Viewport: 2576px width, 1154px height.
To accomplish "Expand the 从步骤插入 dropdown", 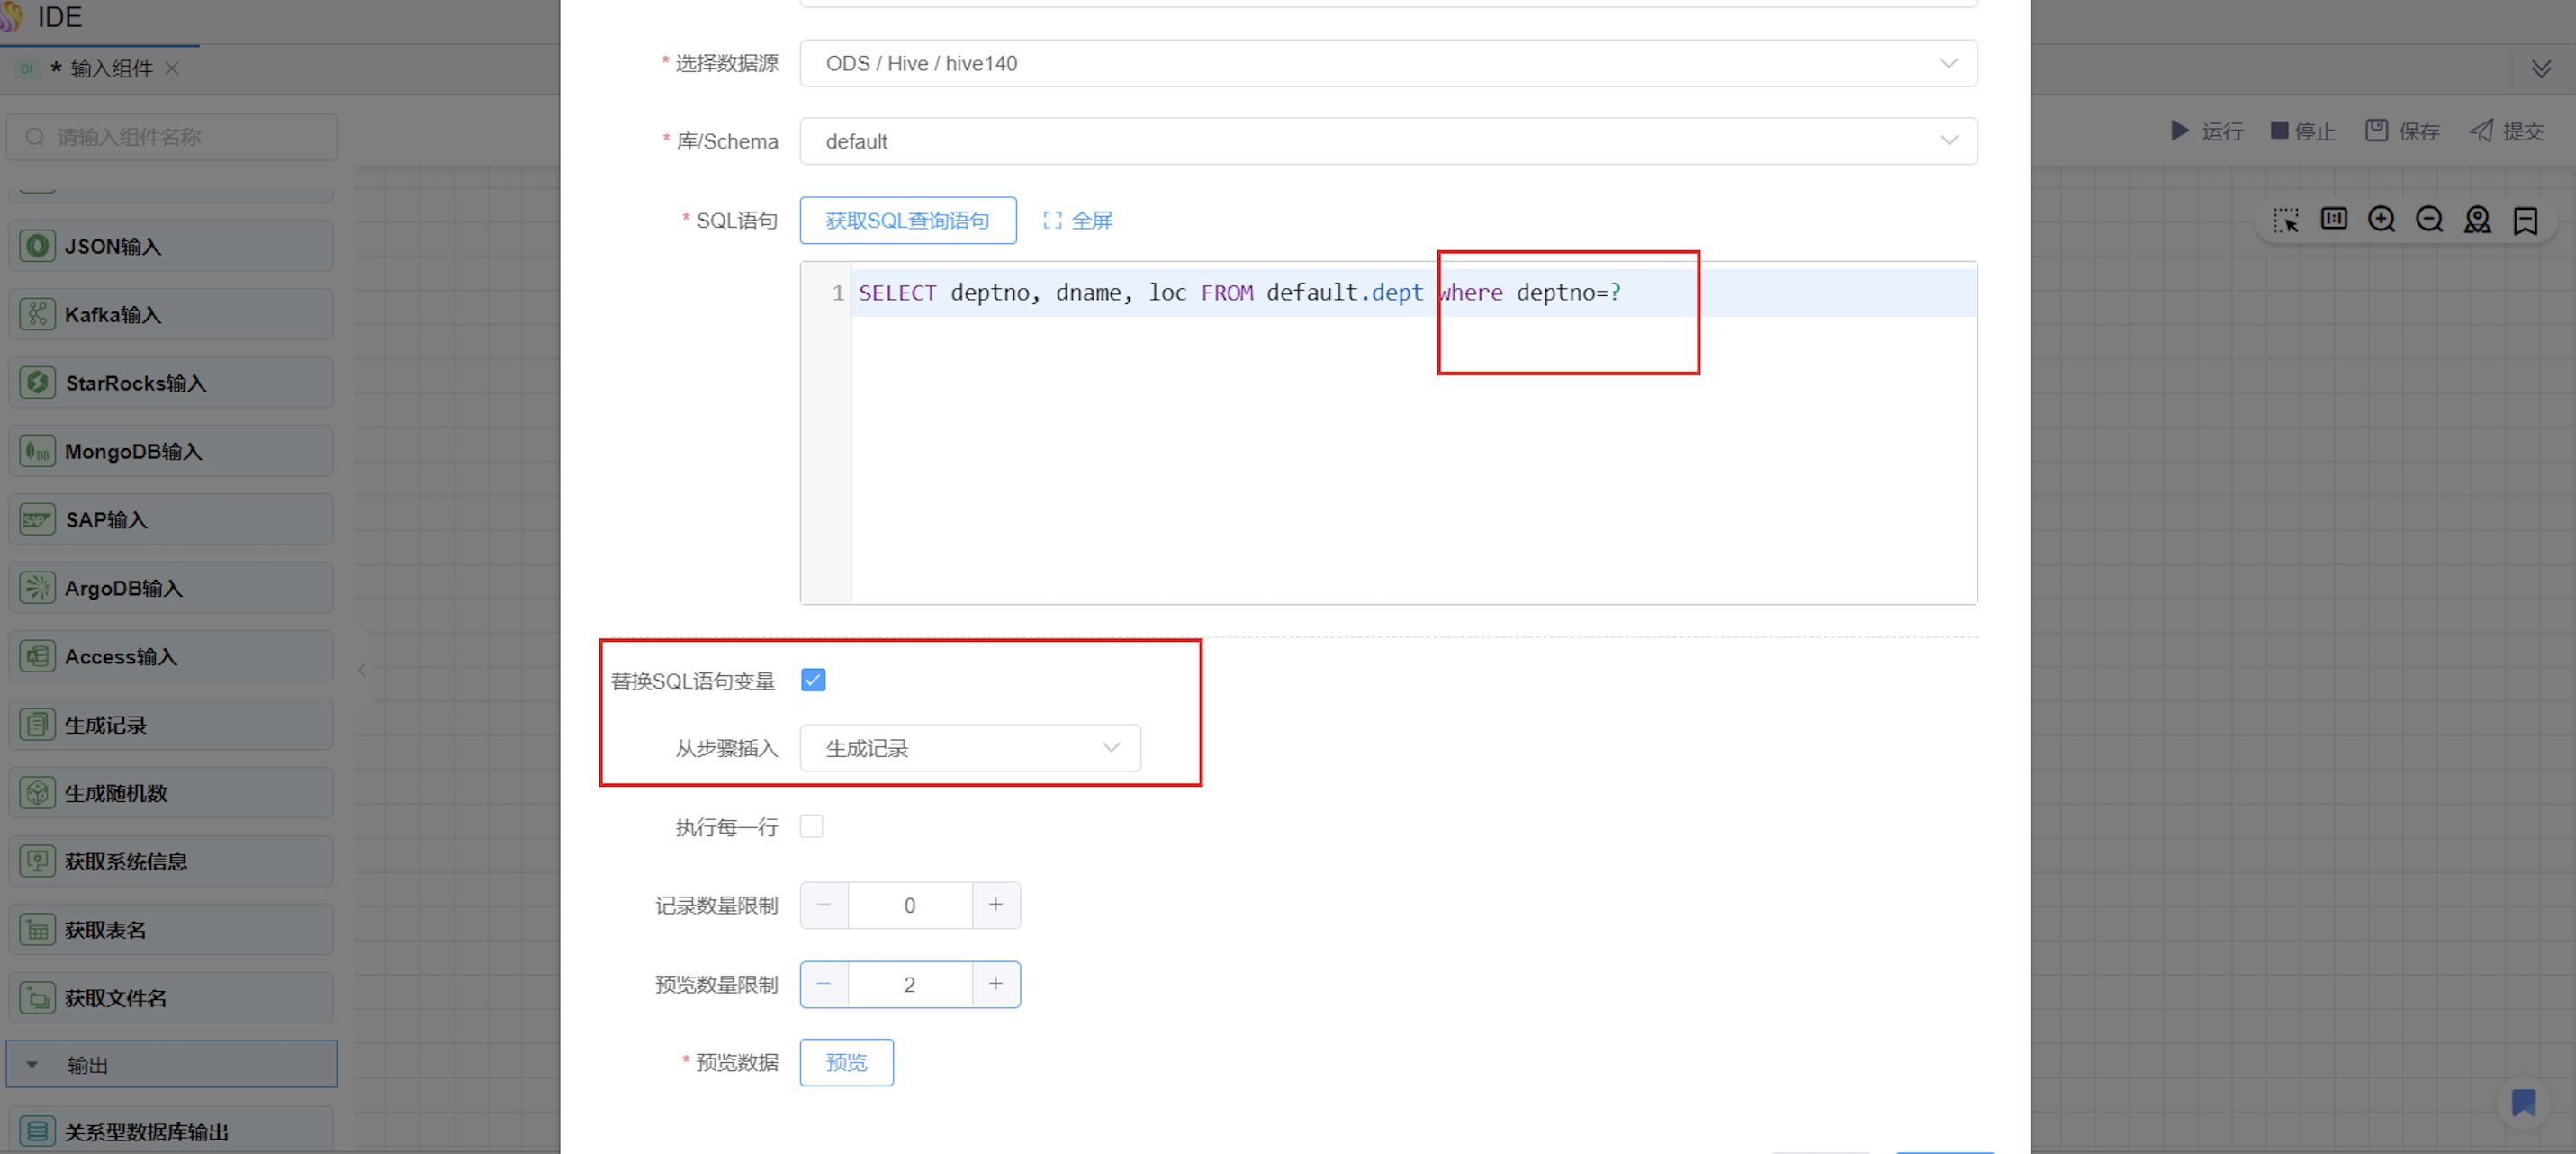I will tap(969, 749).
